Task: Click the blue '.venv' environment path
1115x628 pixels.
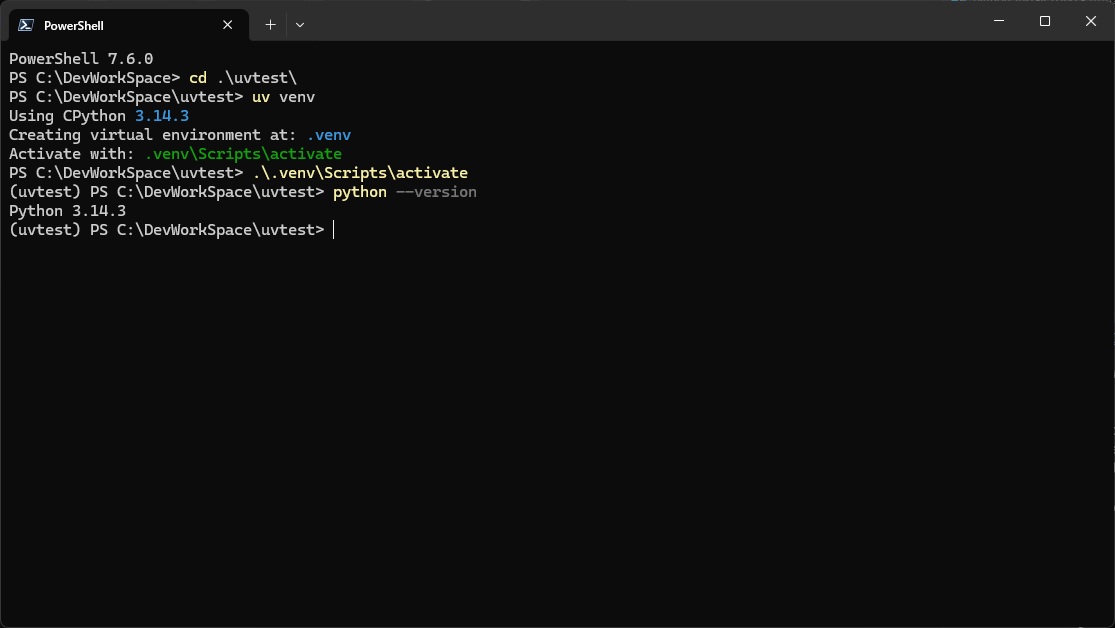Action: pyautogui.click(x=328, y=135)
